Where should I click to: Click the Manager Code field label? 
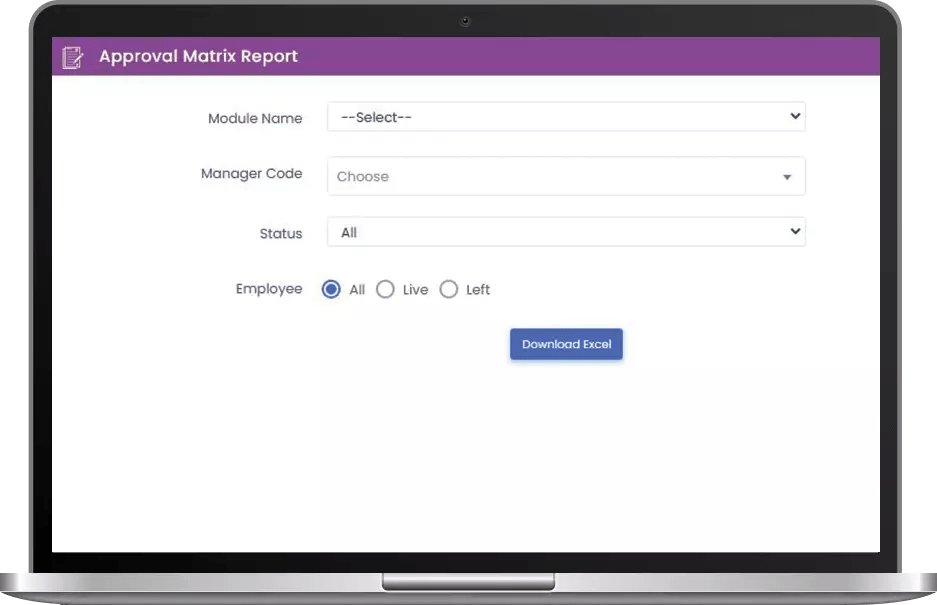pos(251,173)
